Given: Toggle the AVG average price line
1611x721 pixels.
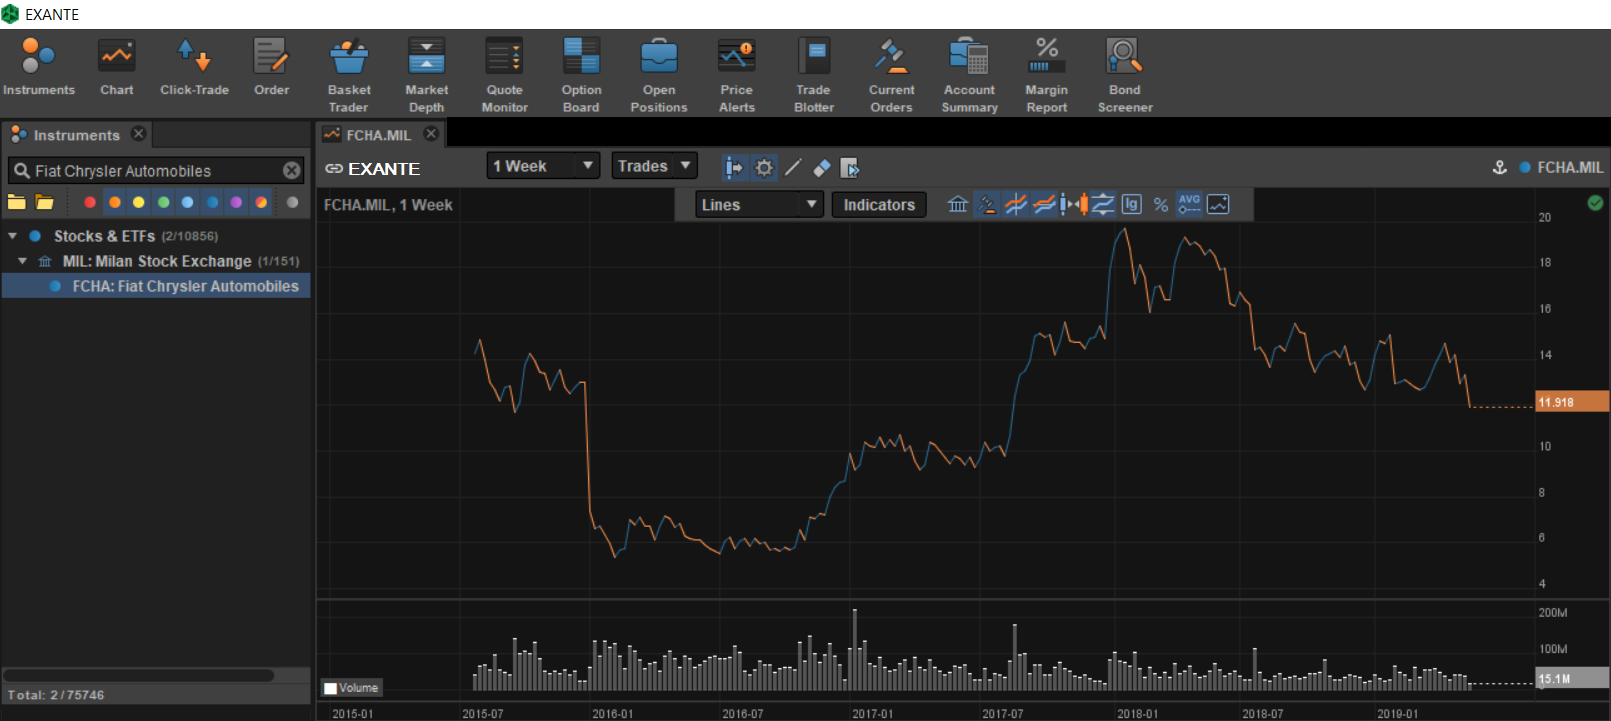Looking at the screenshot, I should (x=1189, y=204).
